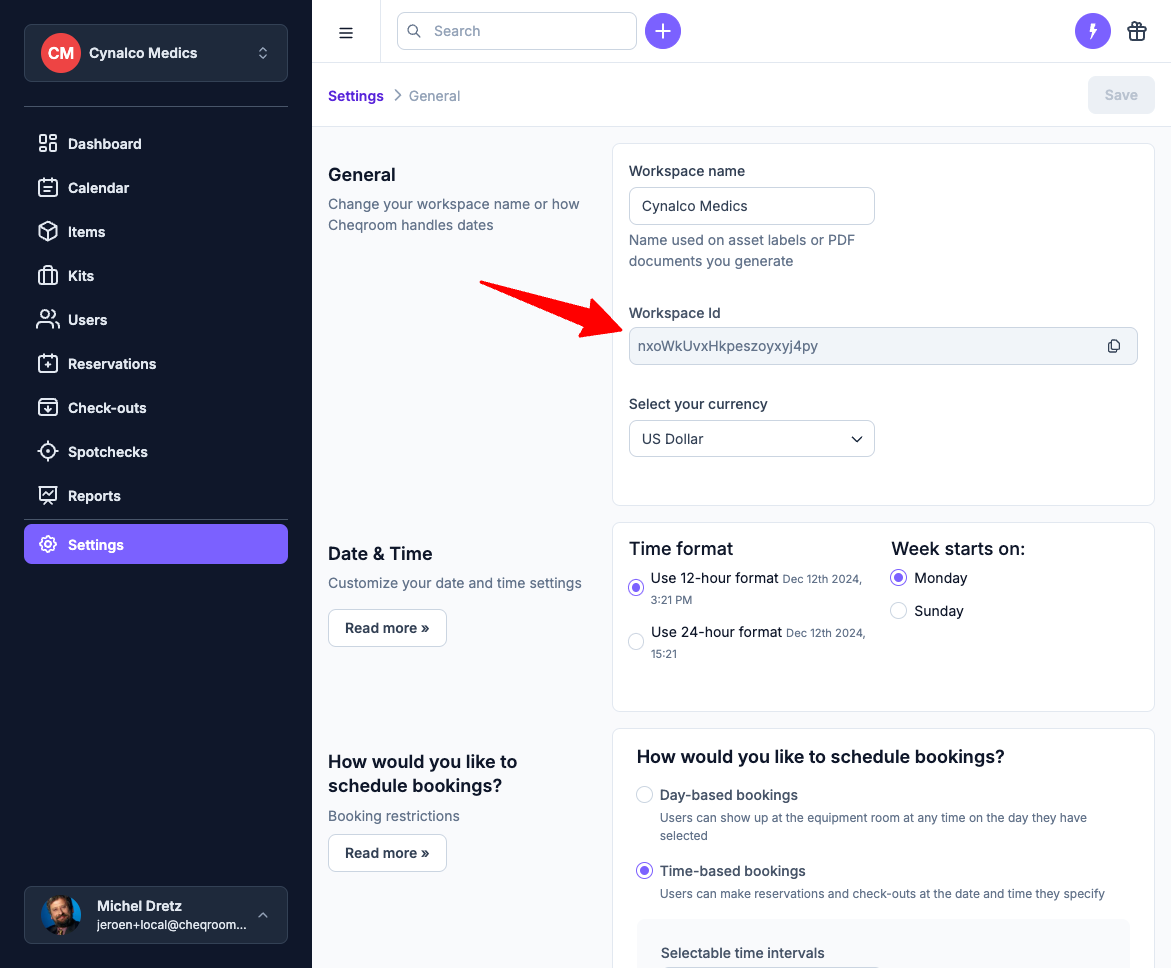Go to Kits in the sidebar
The image size is (1171, 968).
80,276
